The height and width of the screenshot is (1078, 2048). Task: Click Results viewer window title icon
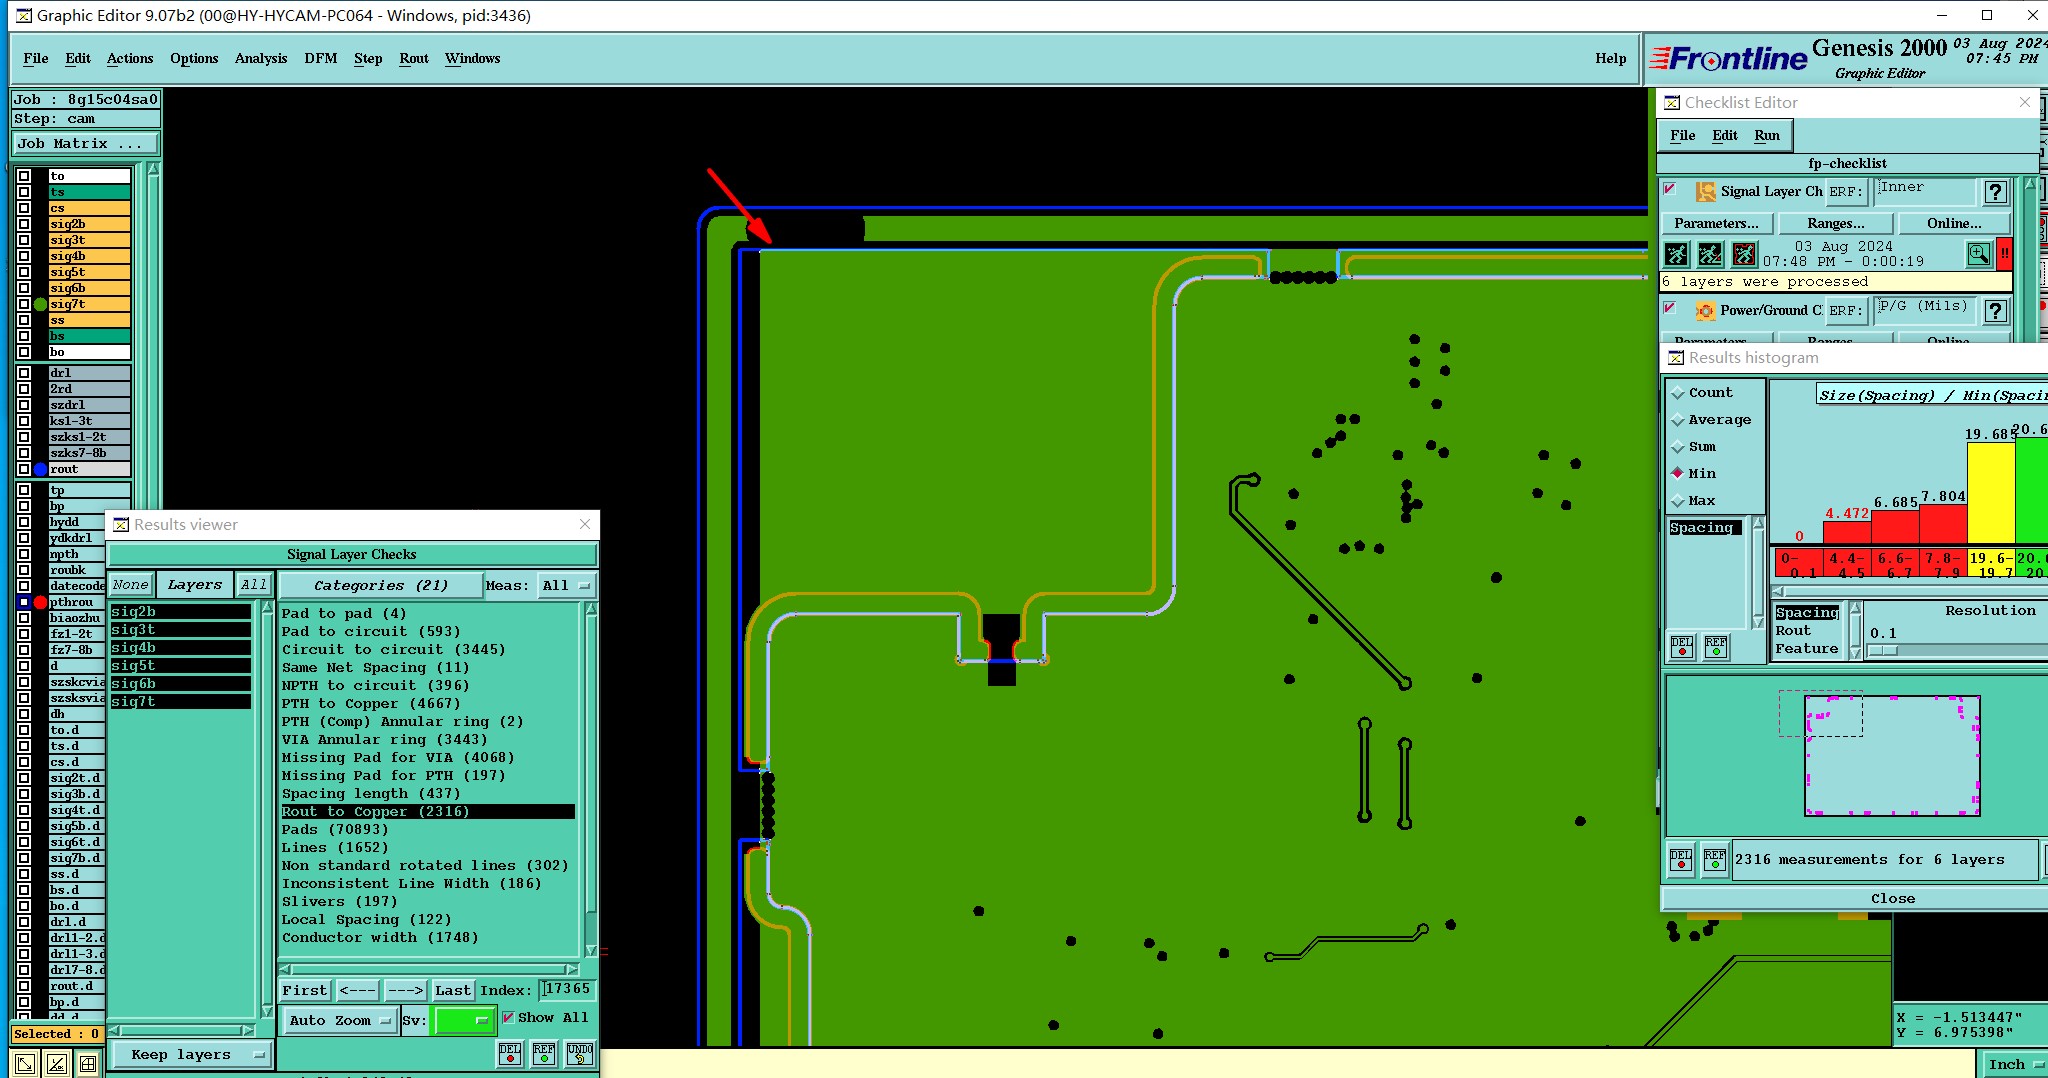coord(121,525)
